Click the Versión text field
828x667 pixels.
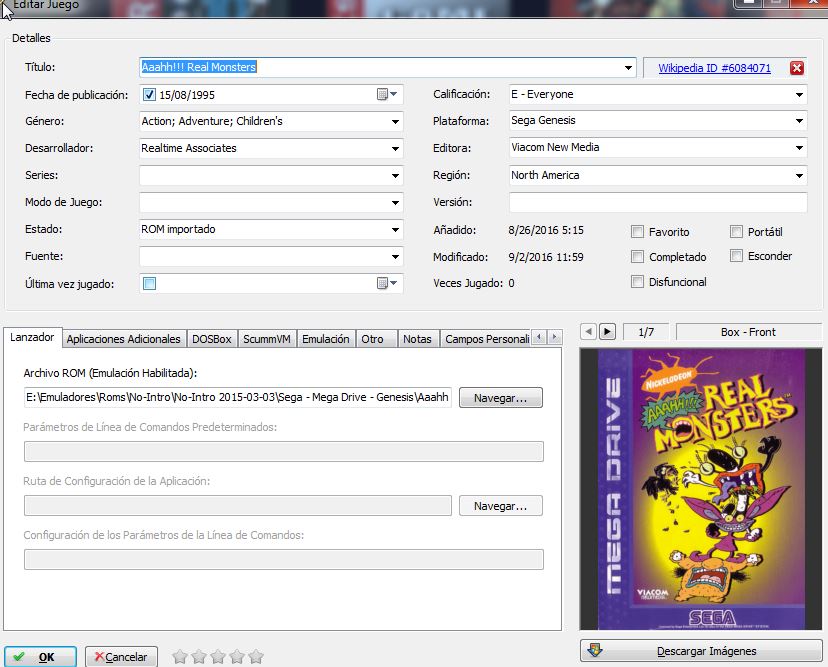pos(658,202)
